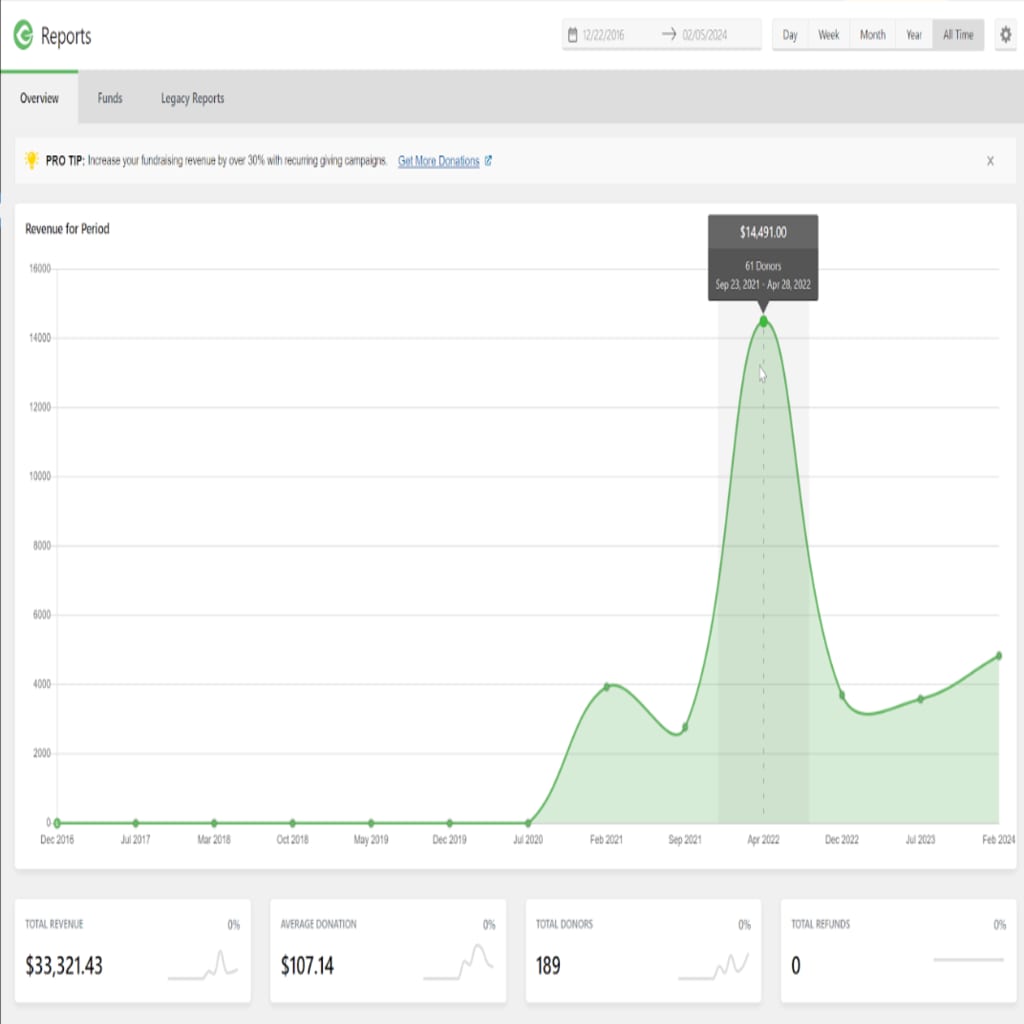Open the Legacy Reports tab
The width and height of the screenshot is (1024, 1024).
click(192, 98)
